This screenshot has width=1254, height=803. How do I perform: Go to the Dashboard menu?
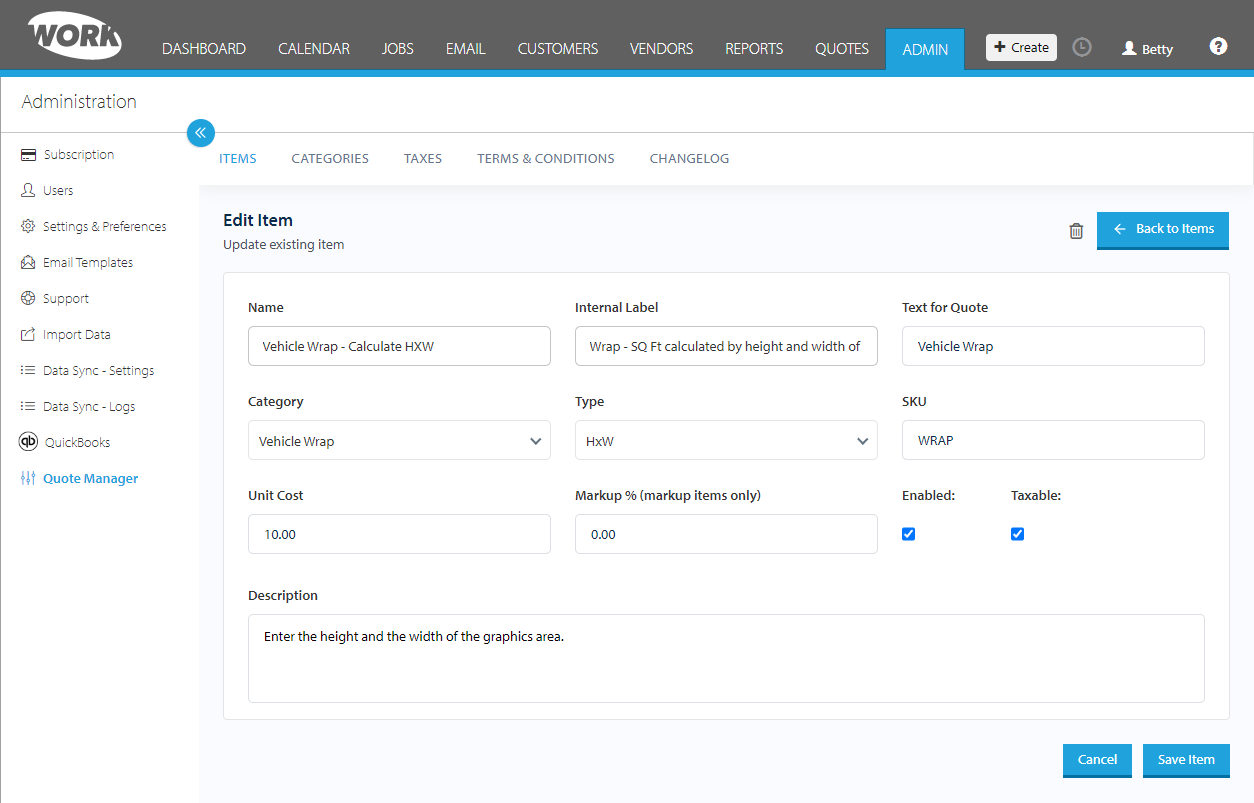pyautogui.click(x=204, y=48)
